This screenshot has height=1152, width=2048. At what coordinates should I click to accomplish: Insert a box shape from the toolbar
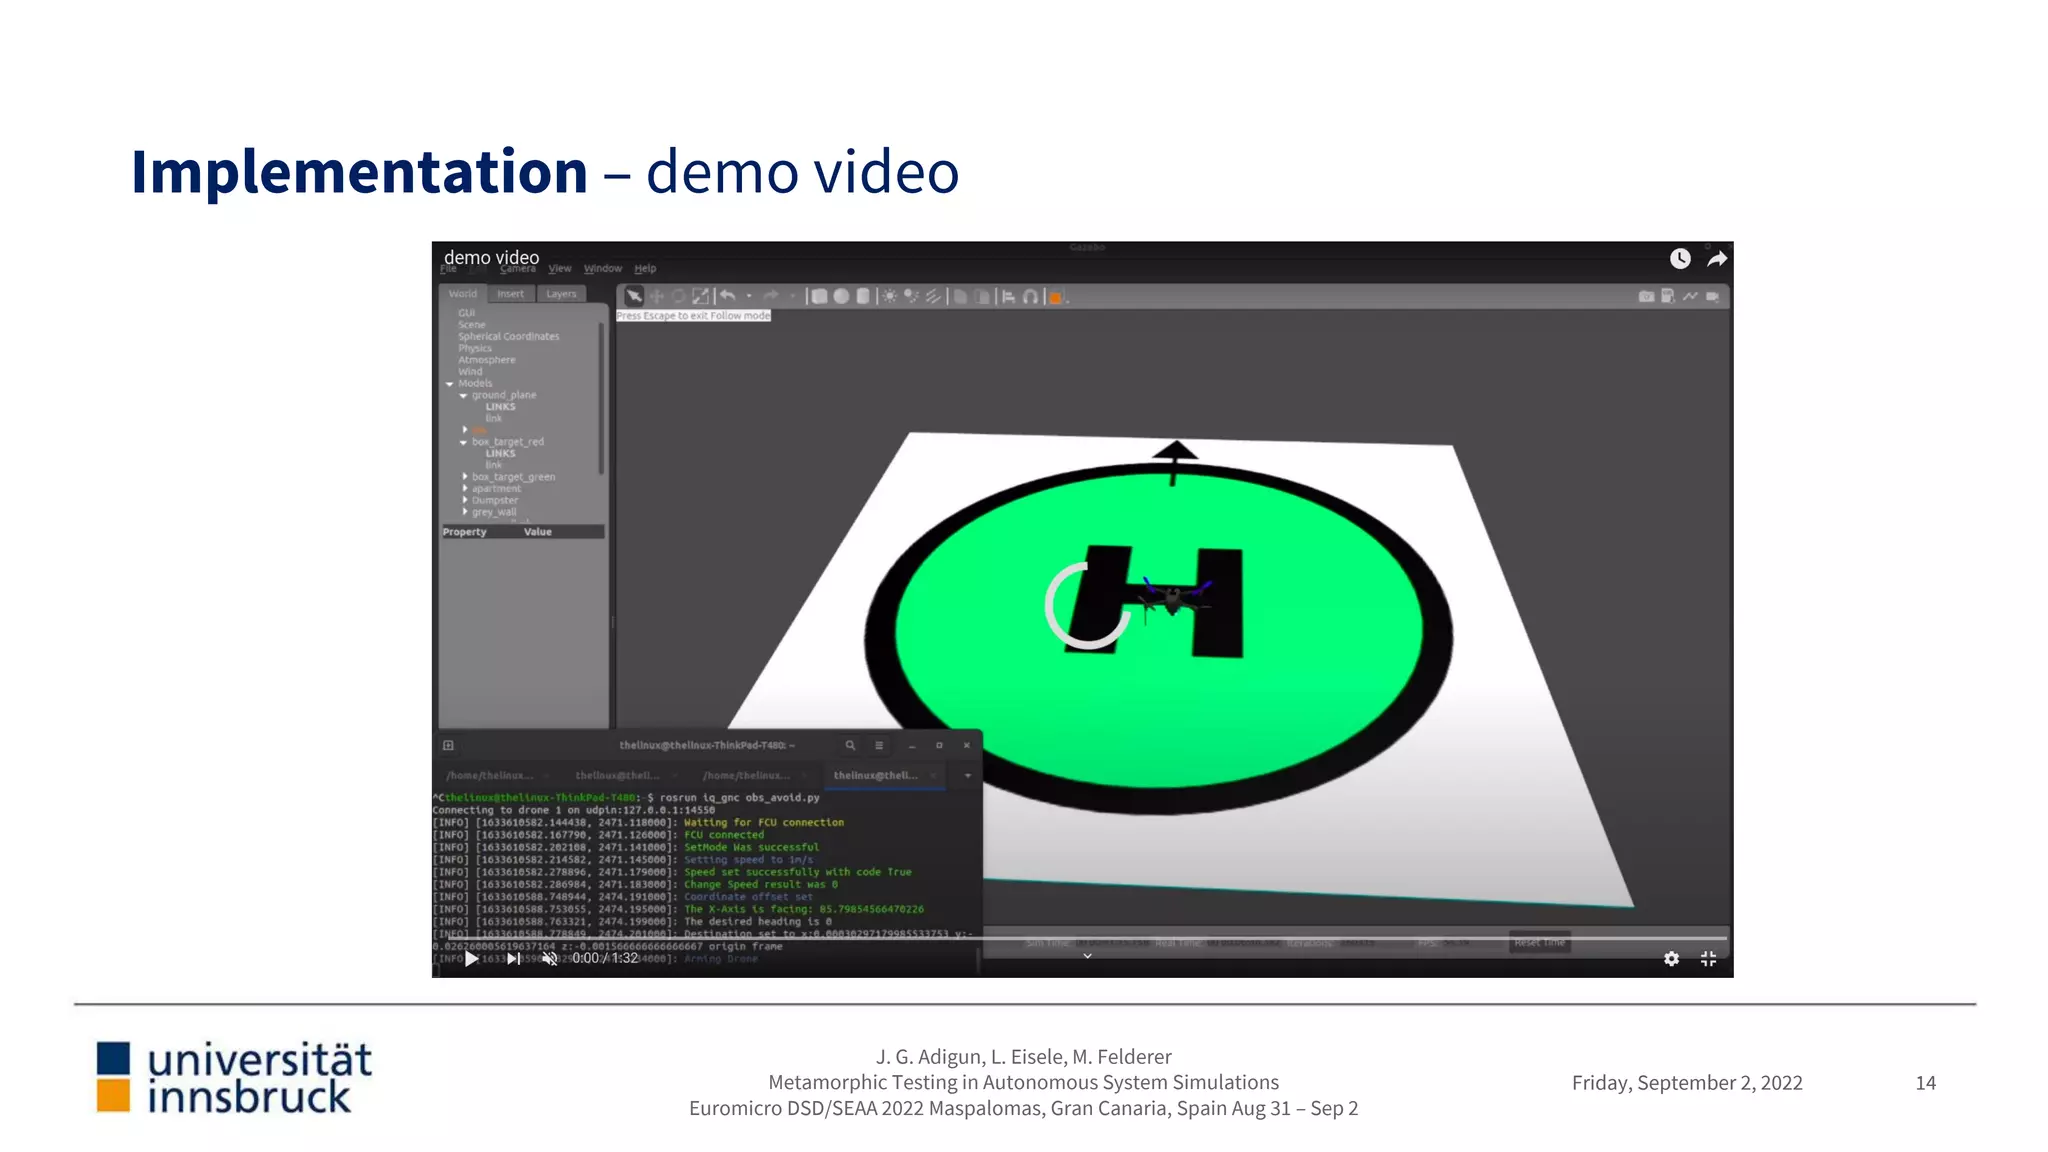click(x=819, y=296)
